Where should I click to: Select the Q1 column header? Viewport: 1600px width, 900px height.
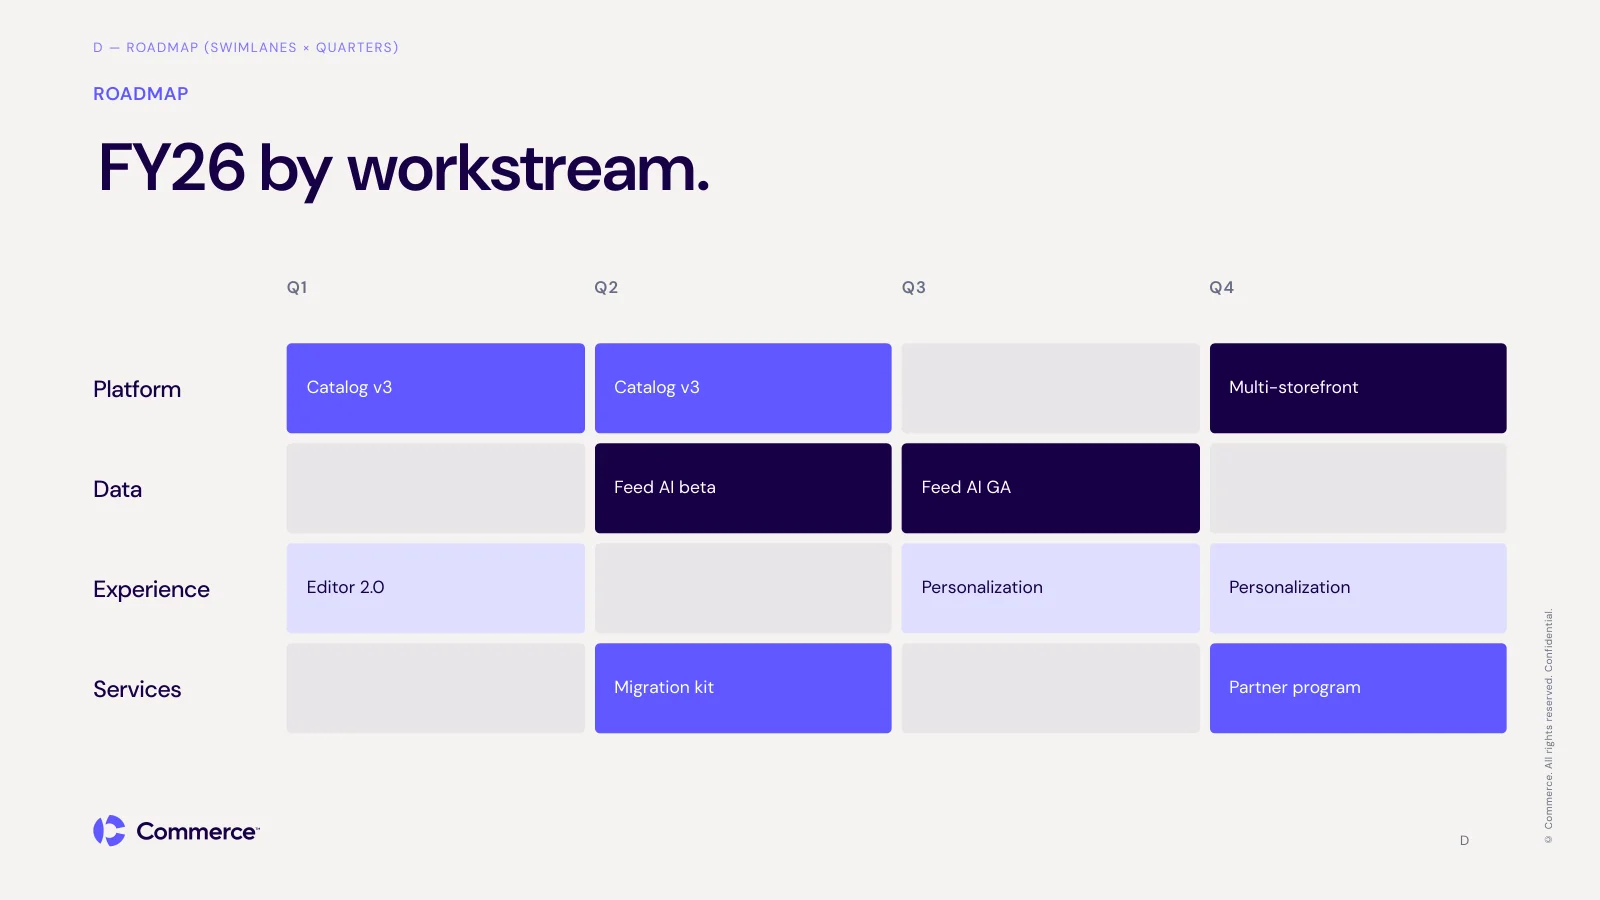coord(297,288)
